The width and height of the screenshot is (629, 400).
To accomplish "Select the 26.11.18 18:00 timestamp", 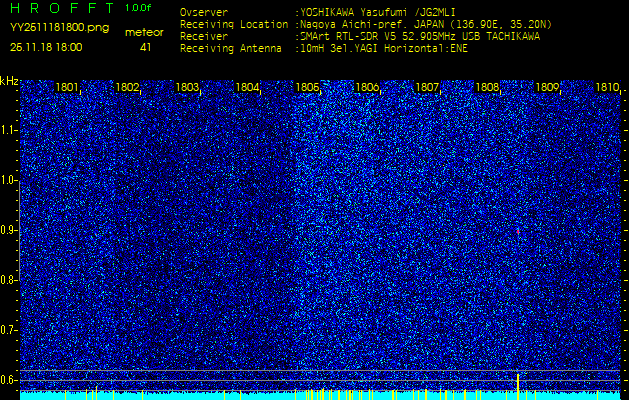I will pyautogui.click(x=47, y=47).
